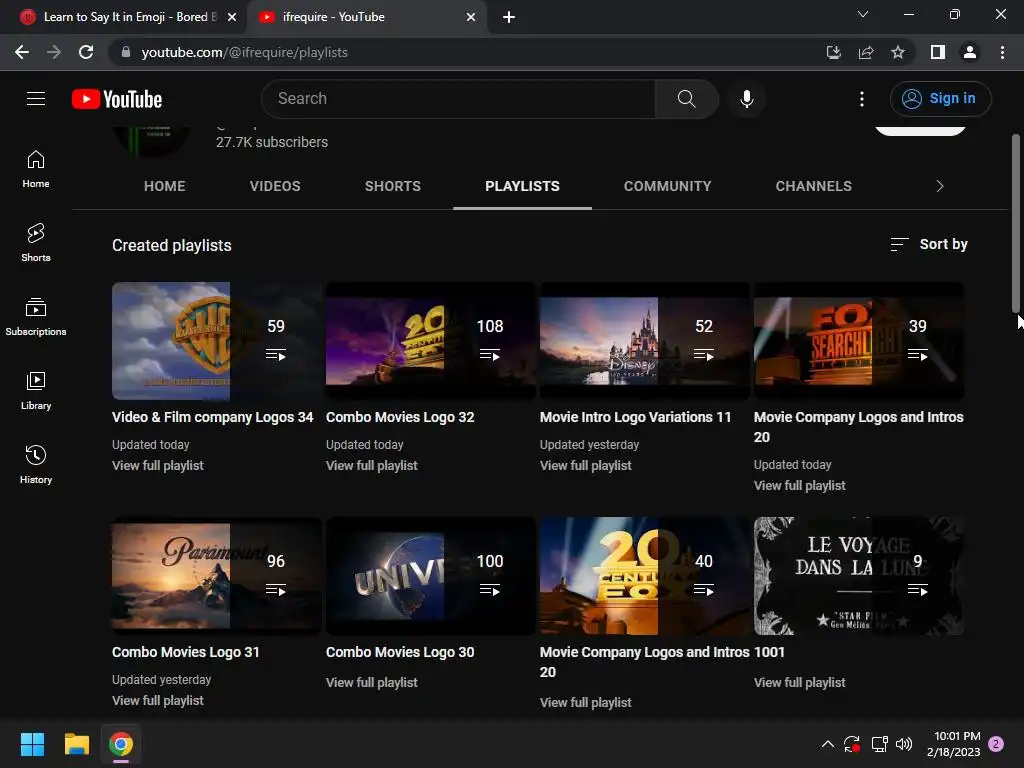Click the install app icon in address bar
Viewport: 1024px width, 768px height.
tap(834, 52)
